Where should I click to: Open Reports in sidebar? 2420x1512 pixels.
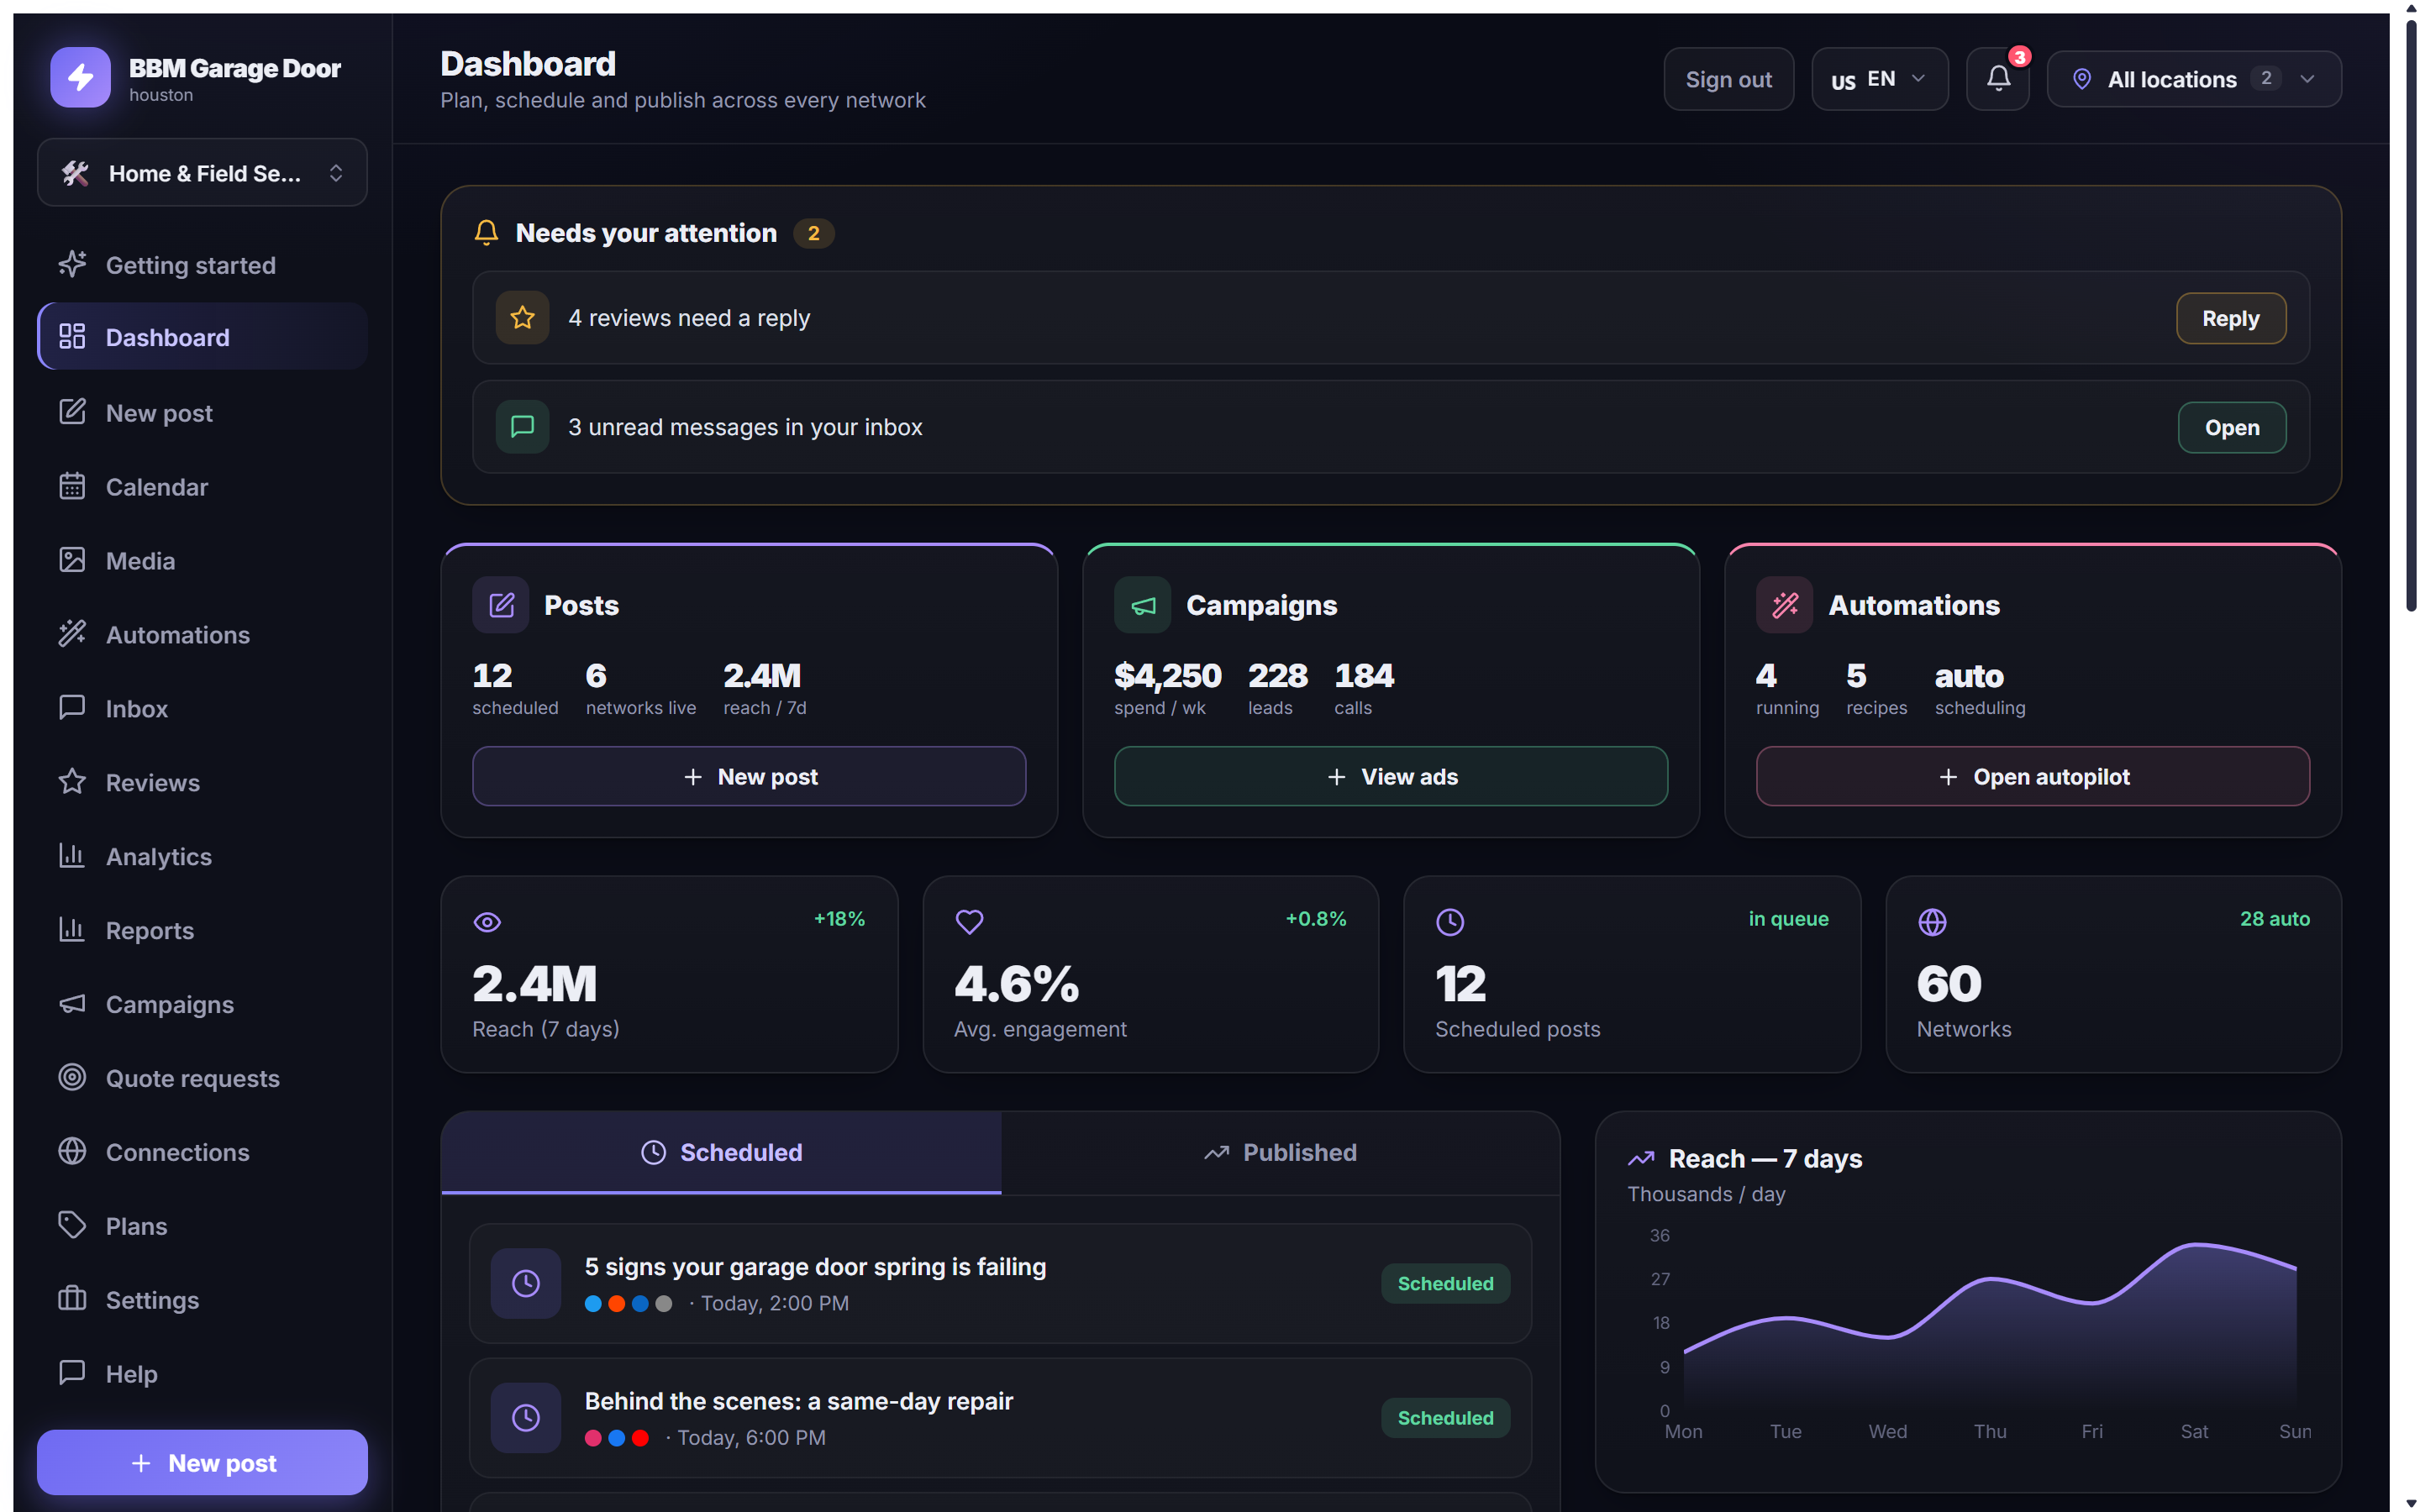point(202,930)
